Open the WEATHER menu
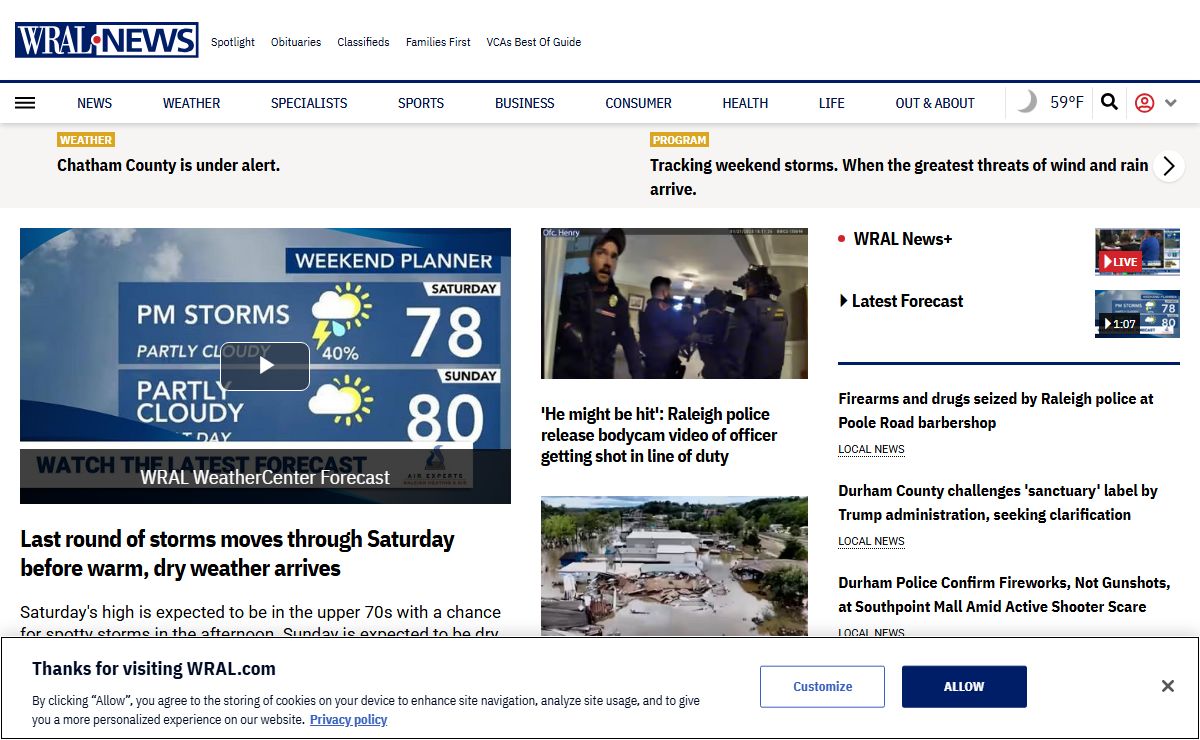The height and width of the screenshot is (740, 1200). click(192, 103)
